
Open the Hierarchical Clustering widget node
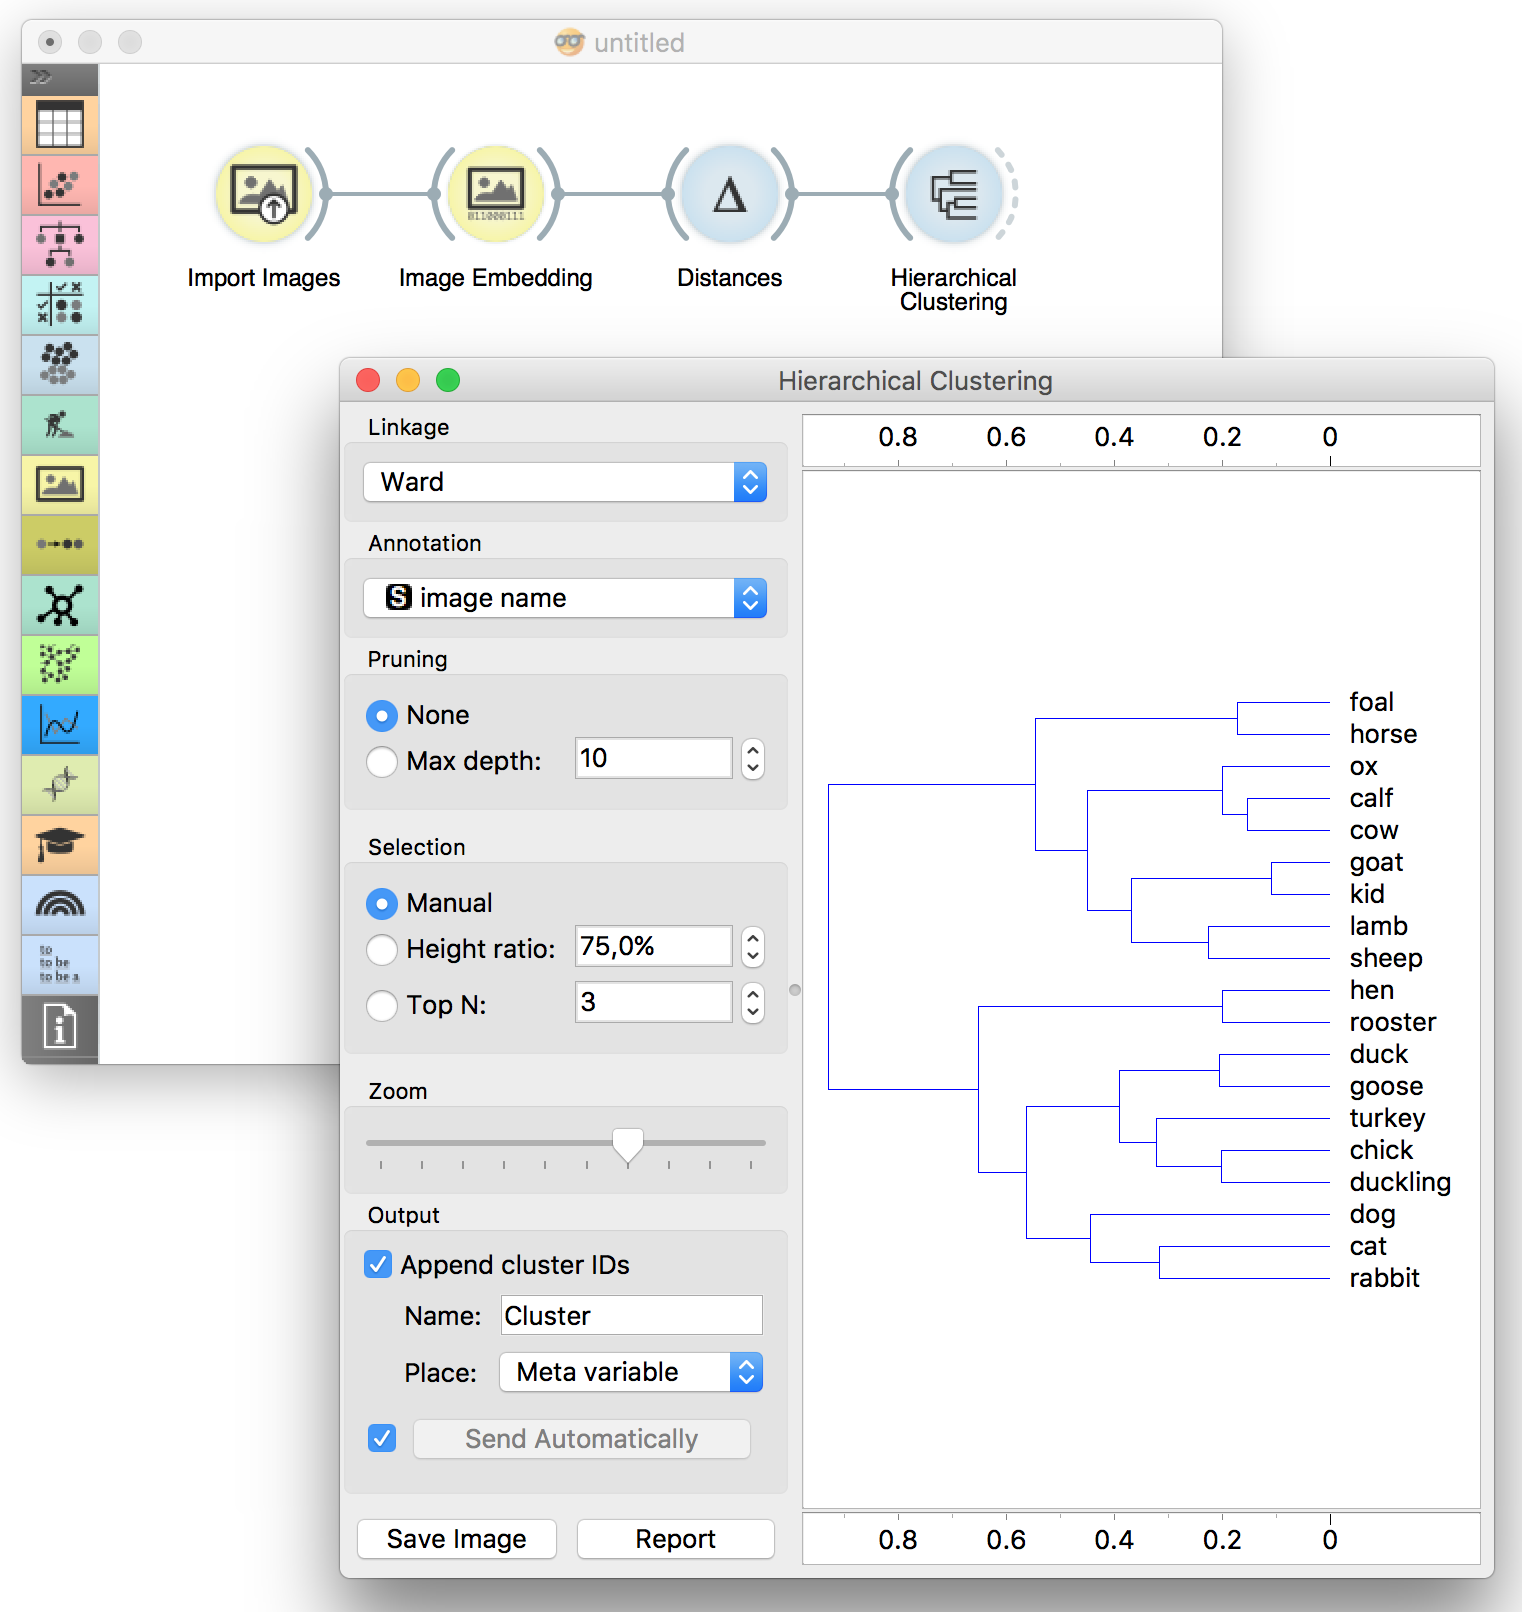(x=953, y=194)
